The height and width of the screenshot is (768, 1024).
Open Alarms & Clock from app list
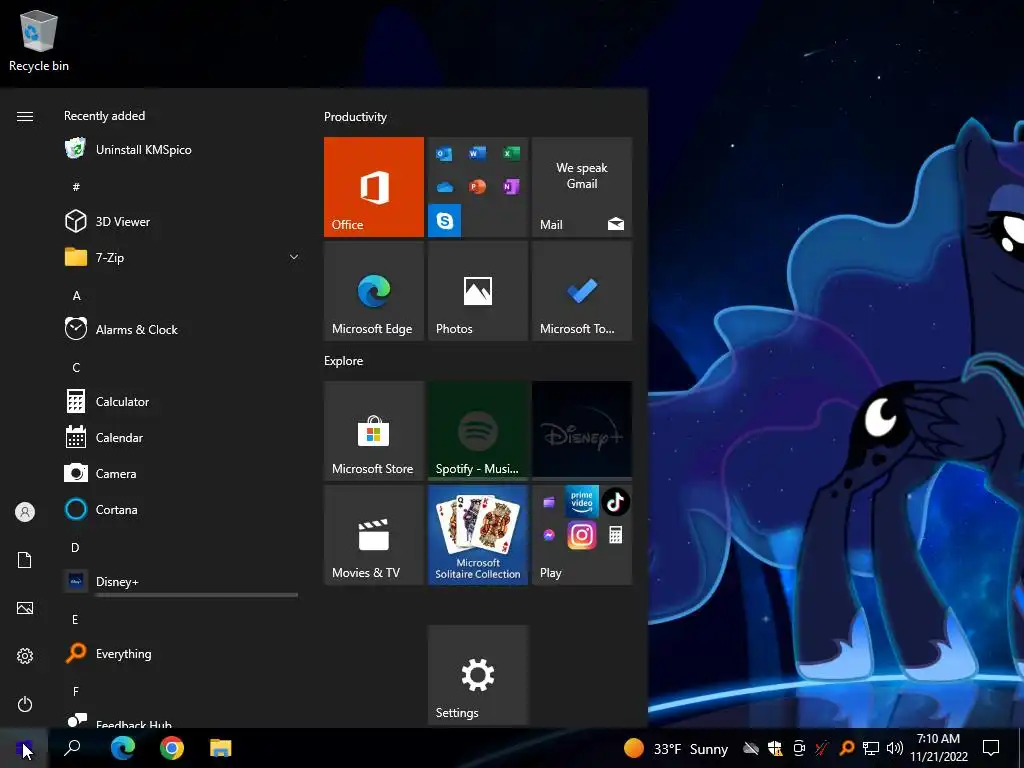point(182,330)
